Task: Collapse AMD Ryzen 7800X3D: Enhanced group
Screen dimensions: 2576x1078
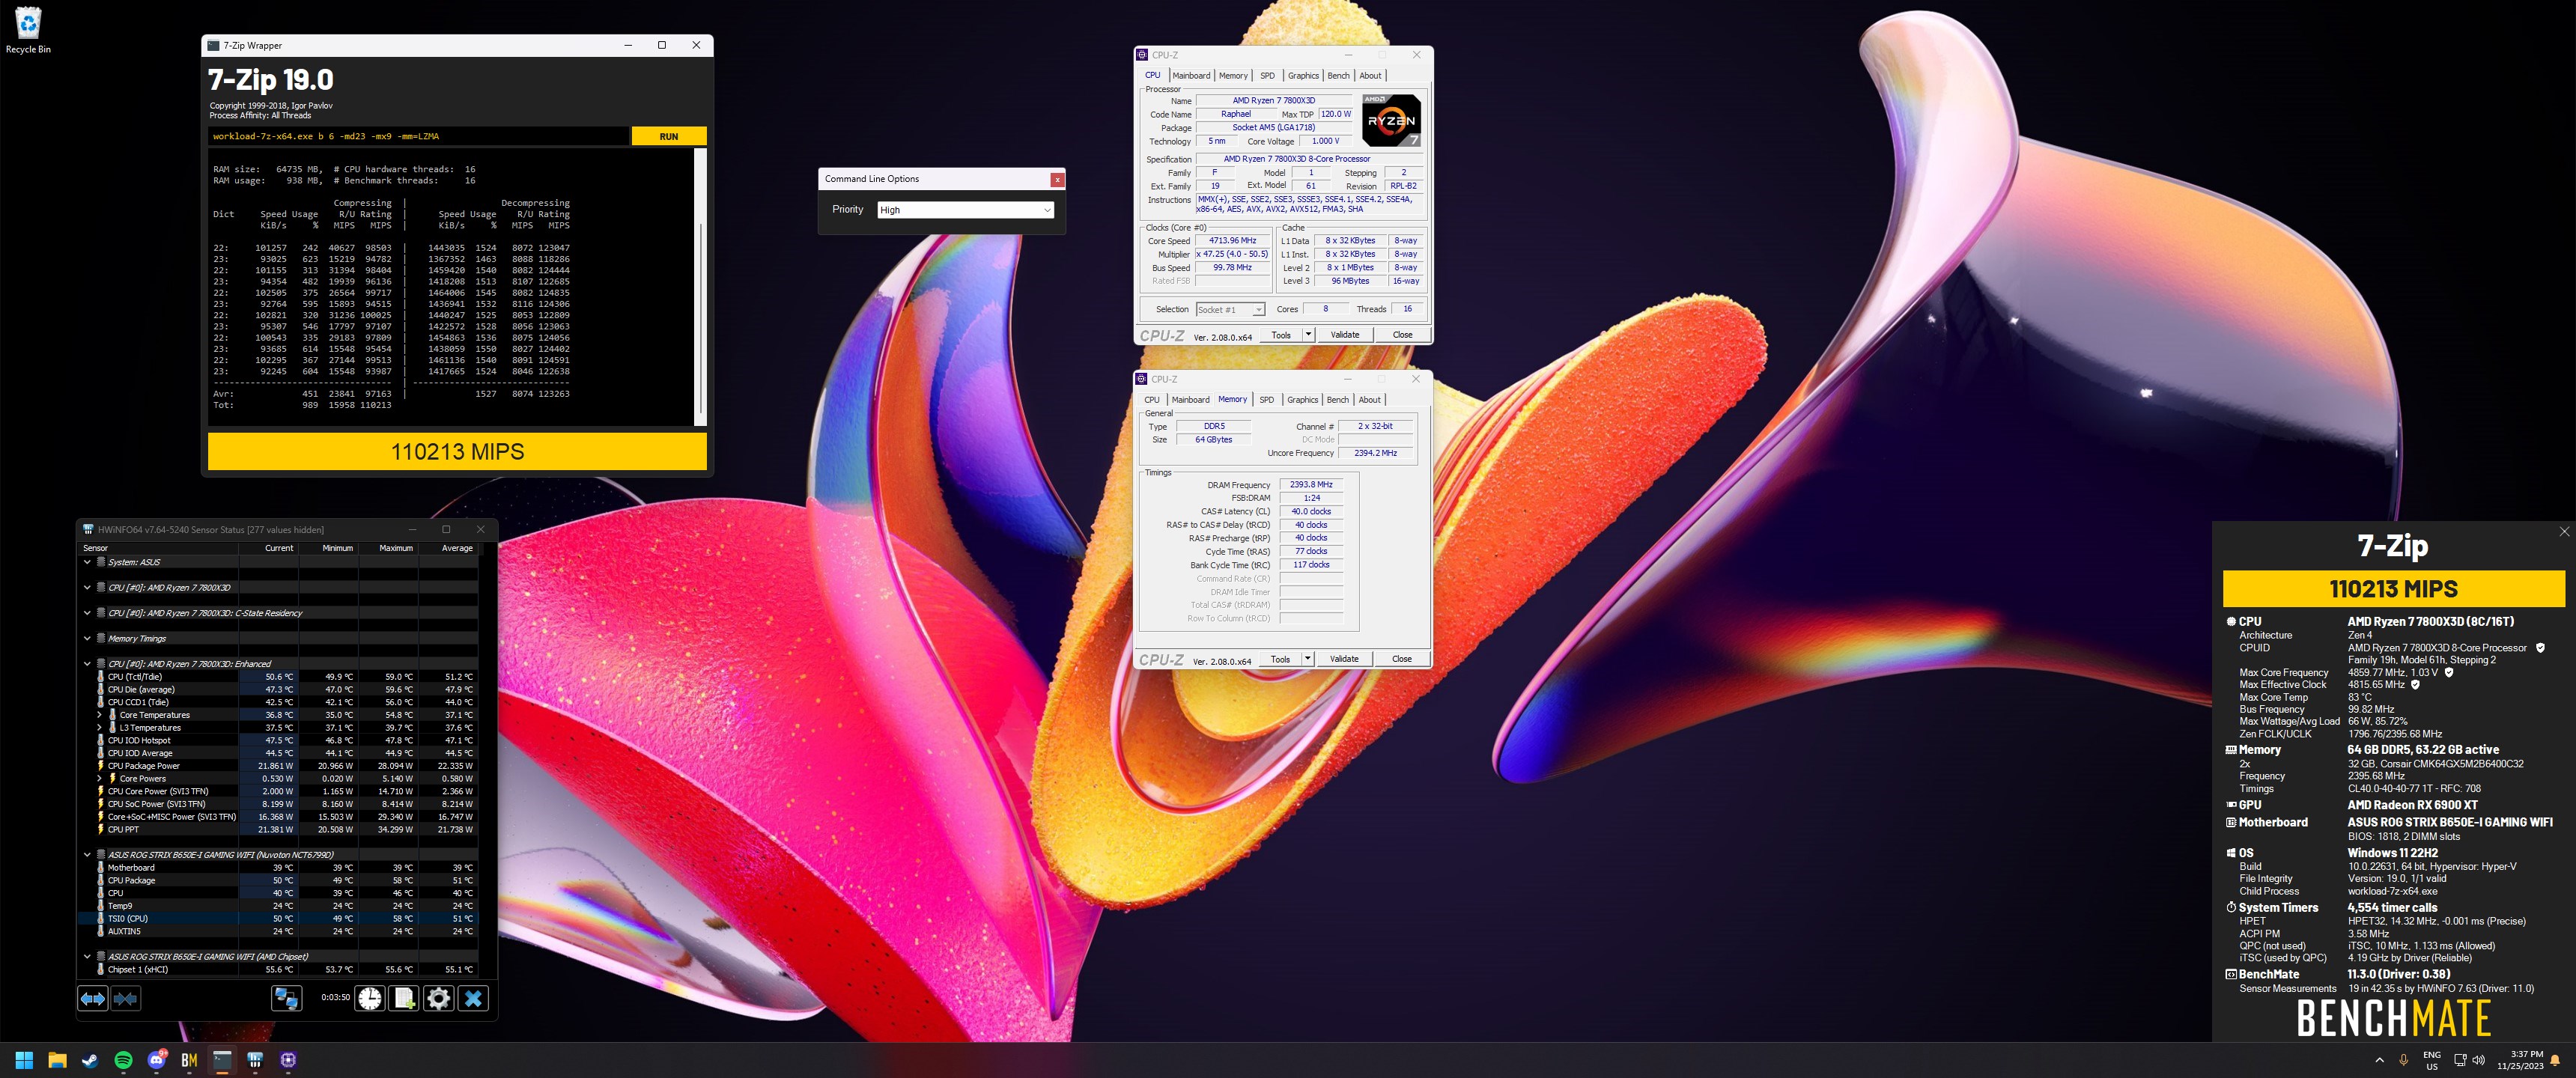Action: pyautogui.click(x=87, y=664)
